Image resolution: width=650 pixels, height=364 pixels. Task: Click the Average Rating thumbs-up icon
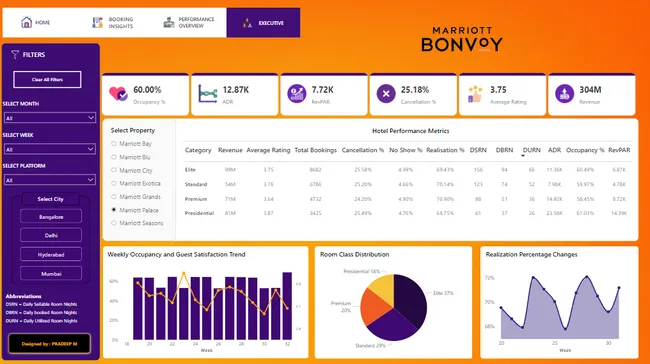pyautogui.click(x=475, y=94)
